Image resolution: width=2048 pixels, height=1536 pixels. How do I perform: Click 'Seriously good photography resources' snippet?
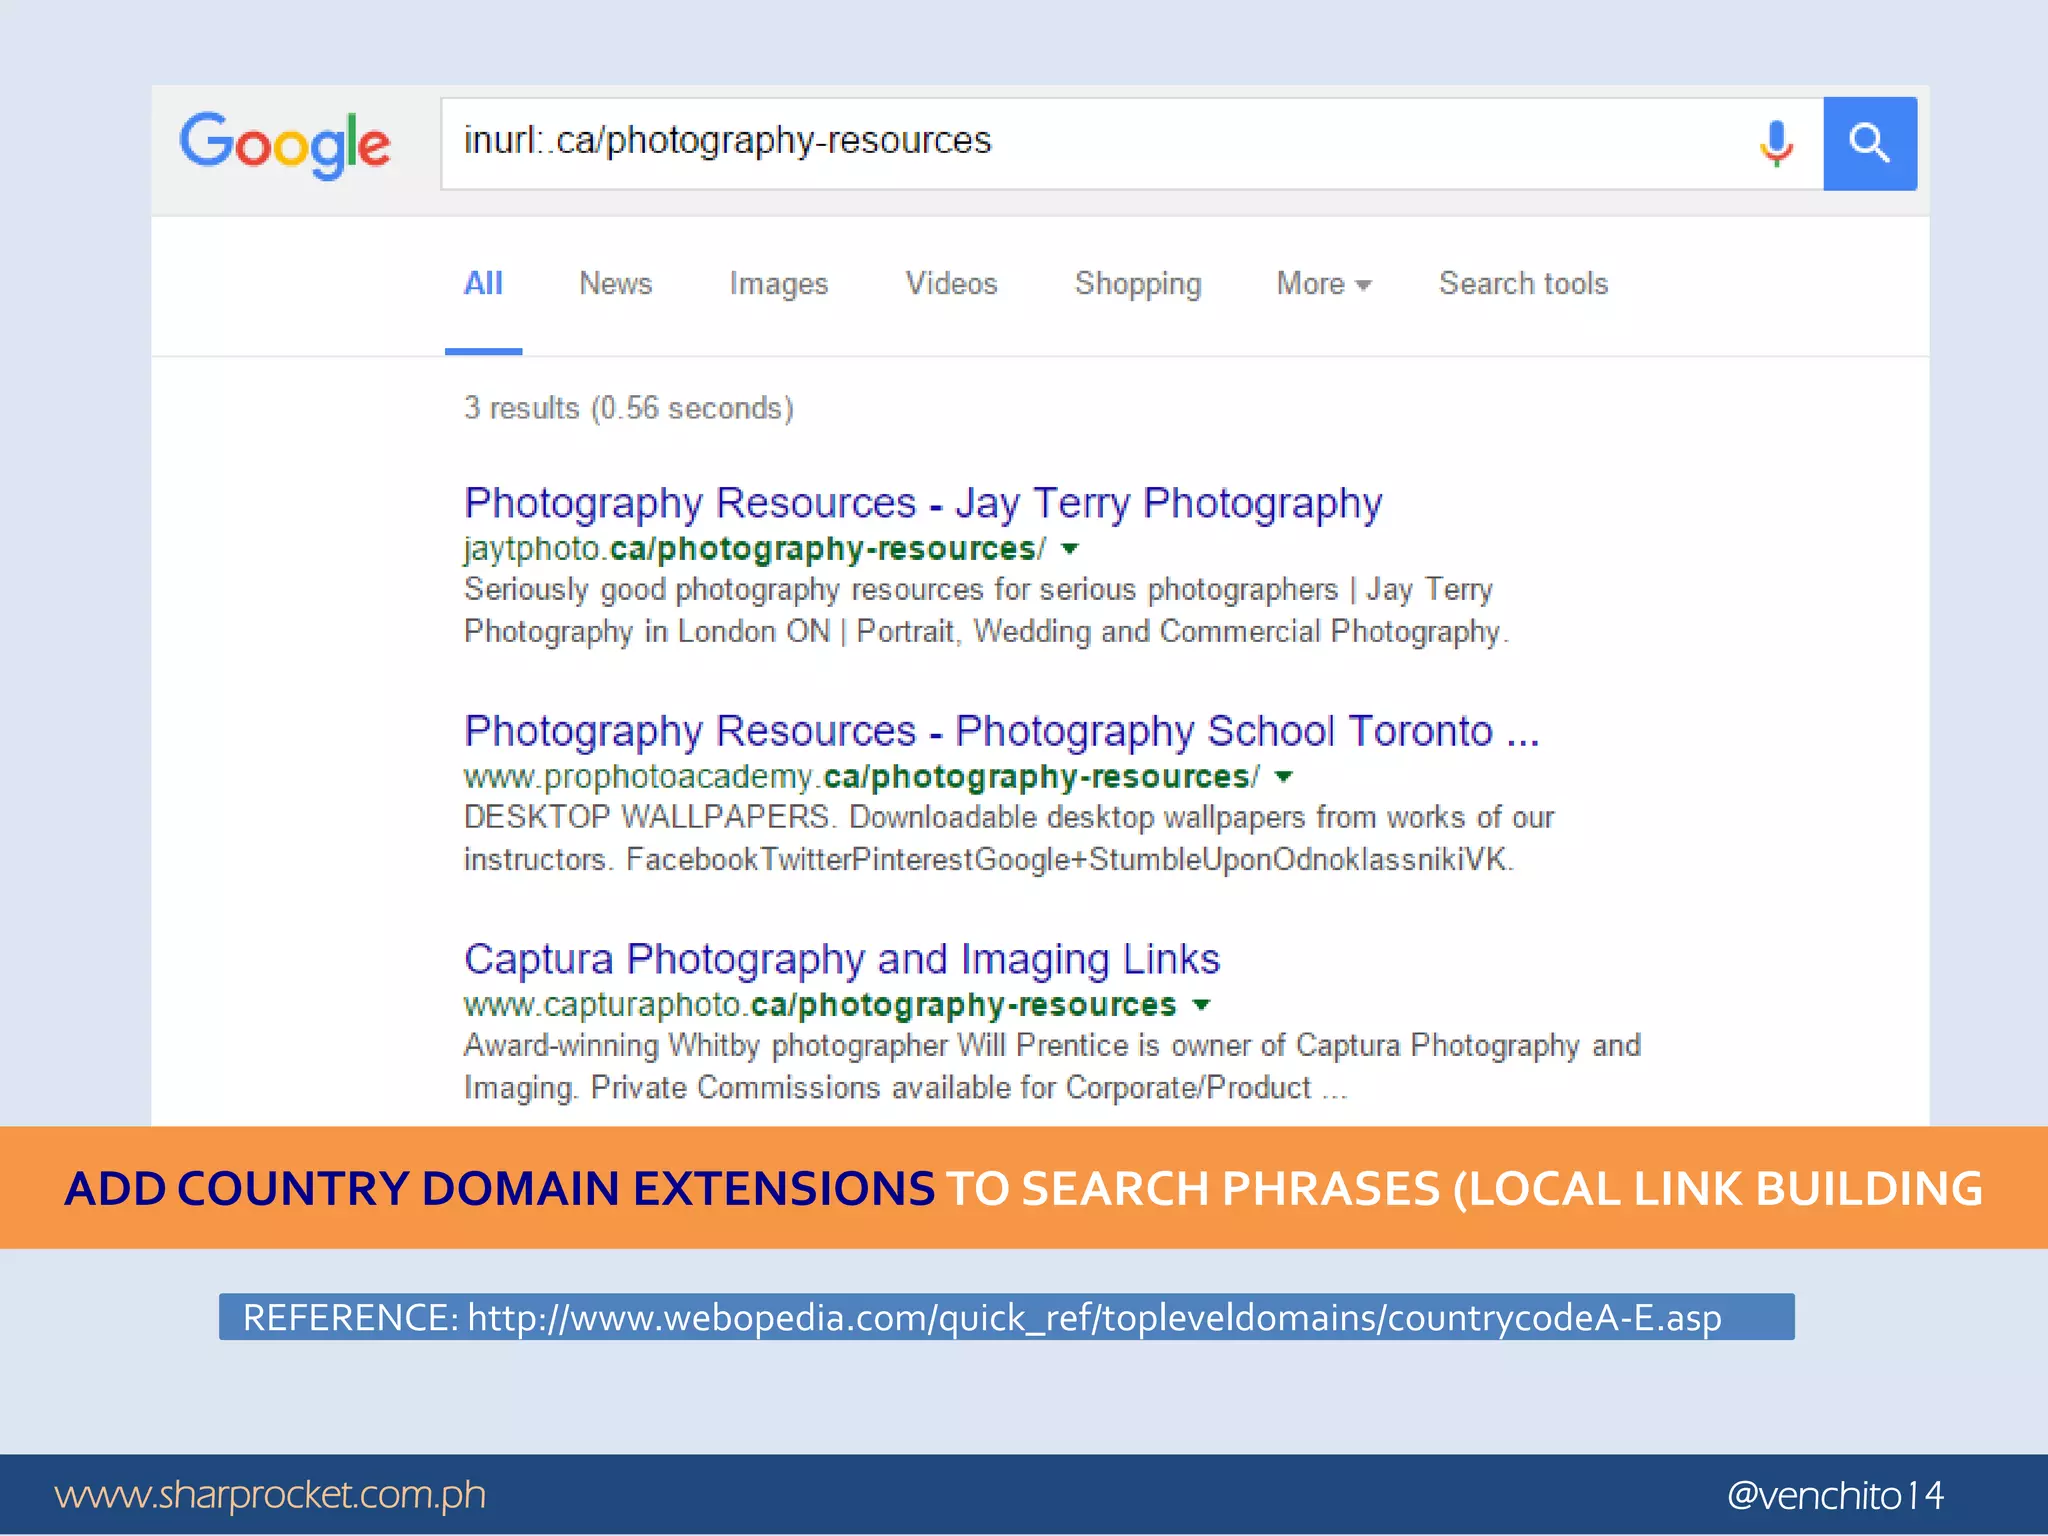point(986,610)
